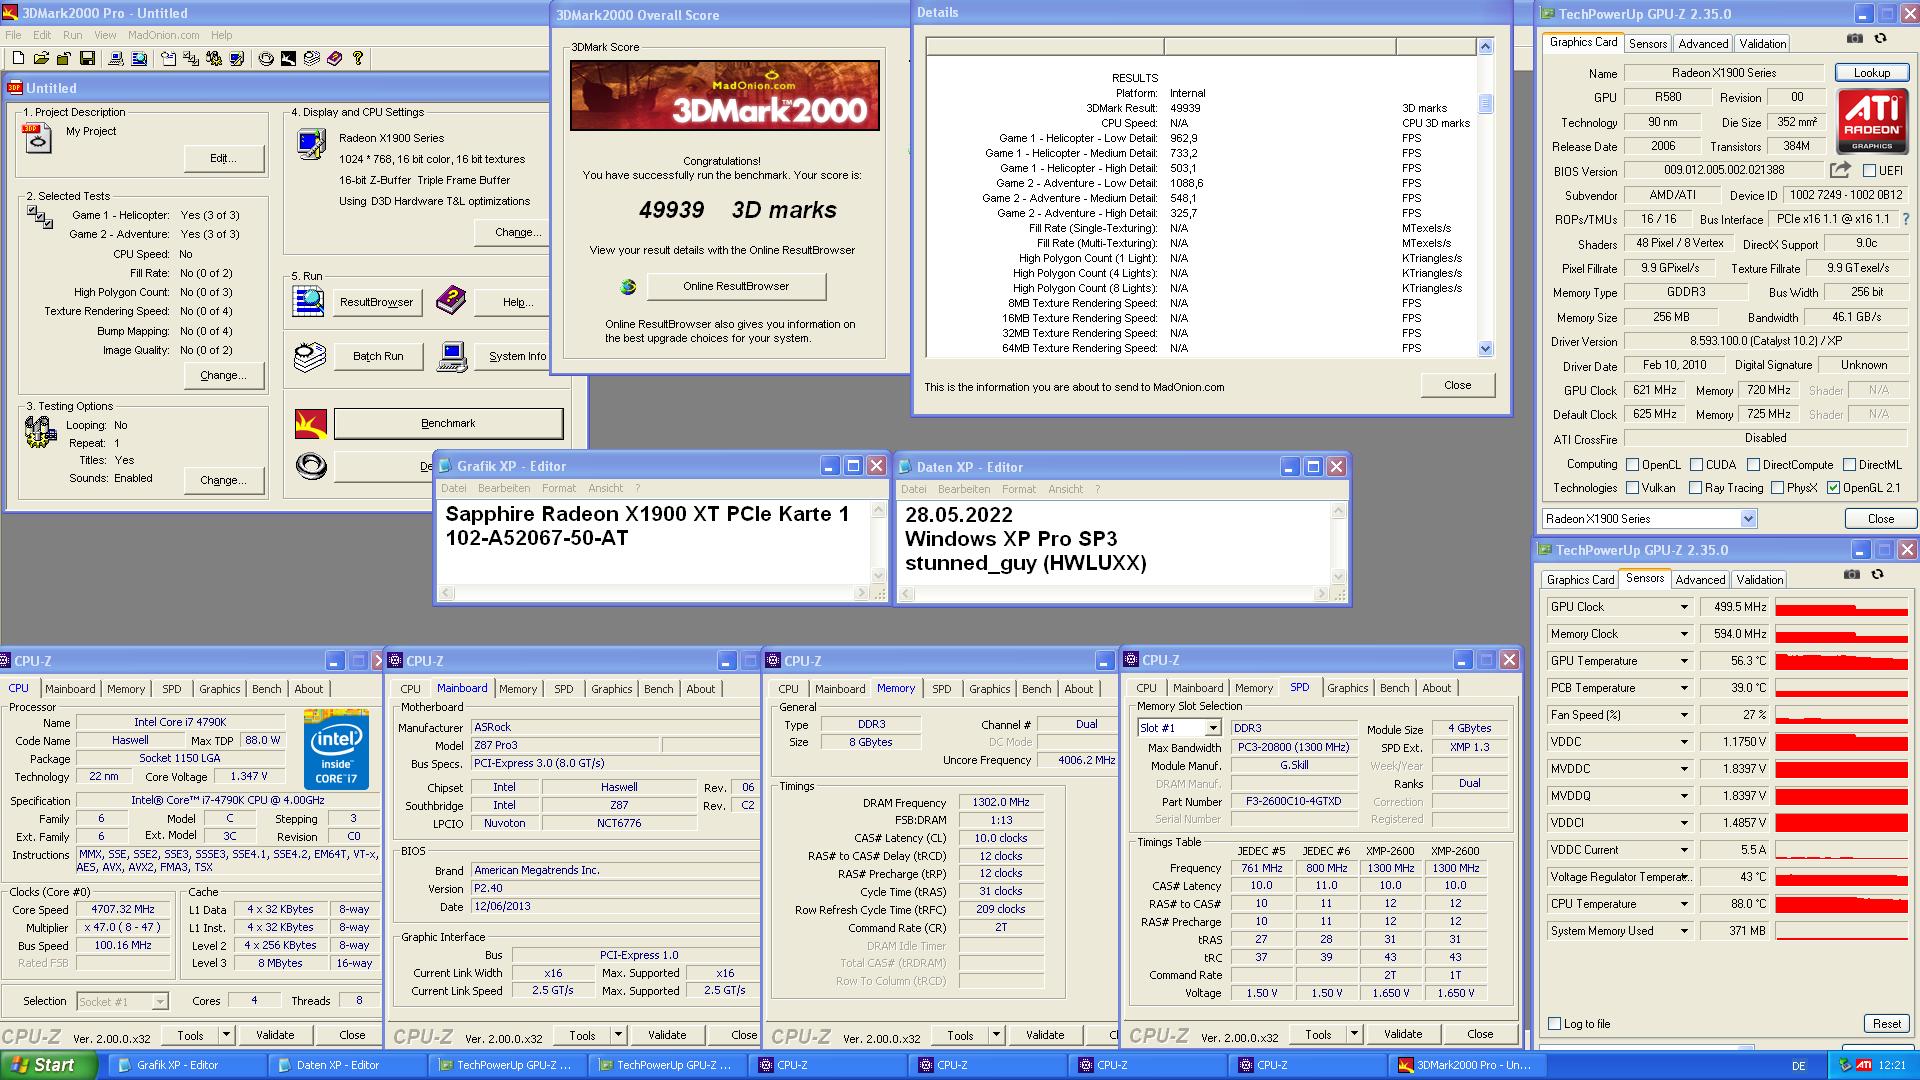
Task: Click the purple Help book toolbar icon
Action: (x=334, y=58)
